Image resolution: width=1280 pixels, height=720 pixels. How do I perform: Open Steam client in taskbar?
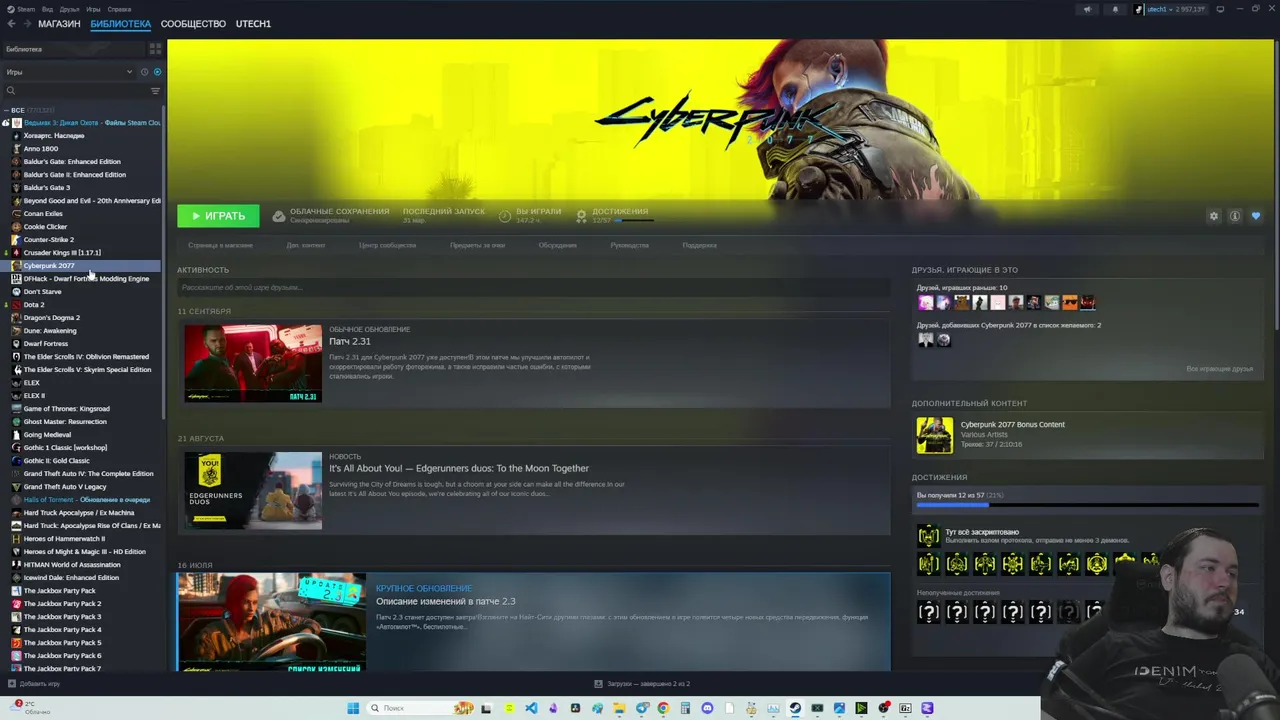coord(795,708)
